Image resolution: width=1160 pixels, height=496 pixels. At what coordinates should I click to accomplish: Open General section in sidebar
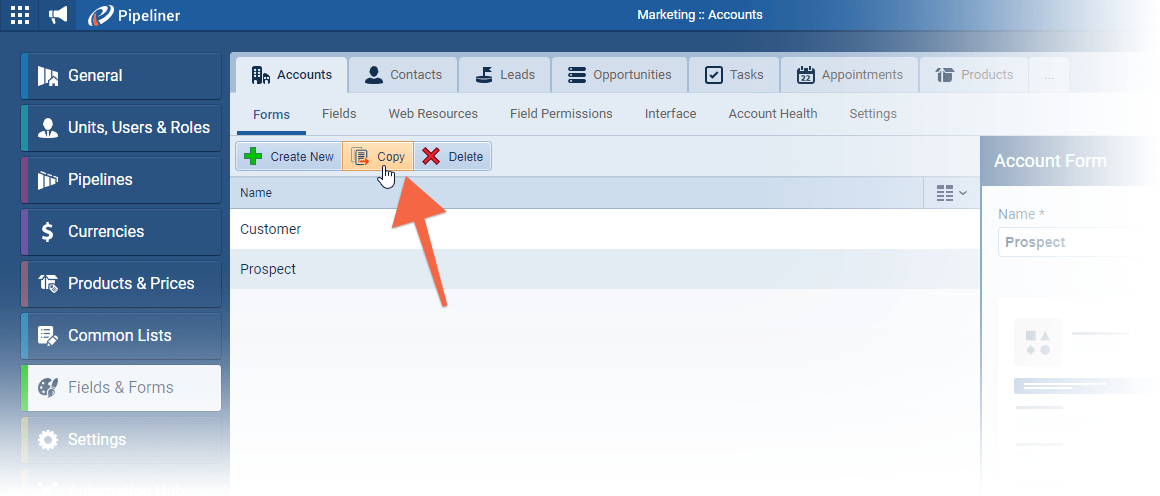click(121, 76)
